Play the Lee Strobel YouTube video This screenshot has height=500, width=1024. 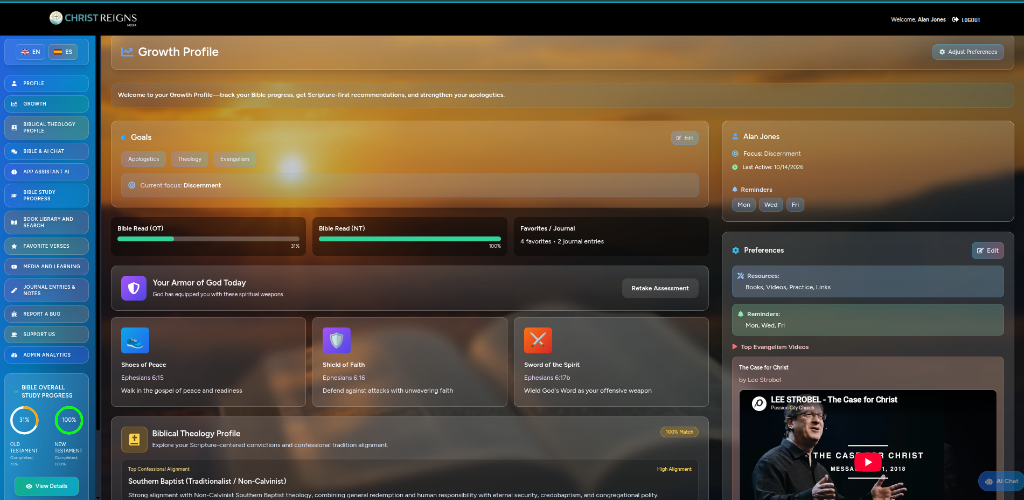pyautogui.click(x=868, y=462)
